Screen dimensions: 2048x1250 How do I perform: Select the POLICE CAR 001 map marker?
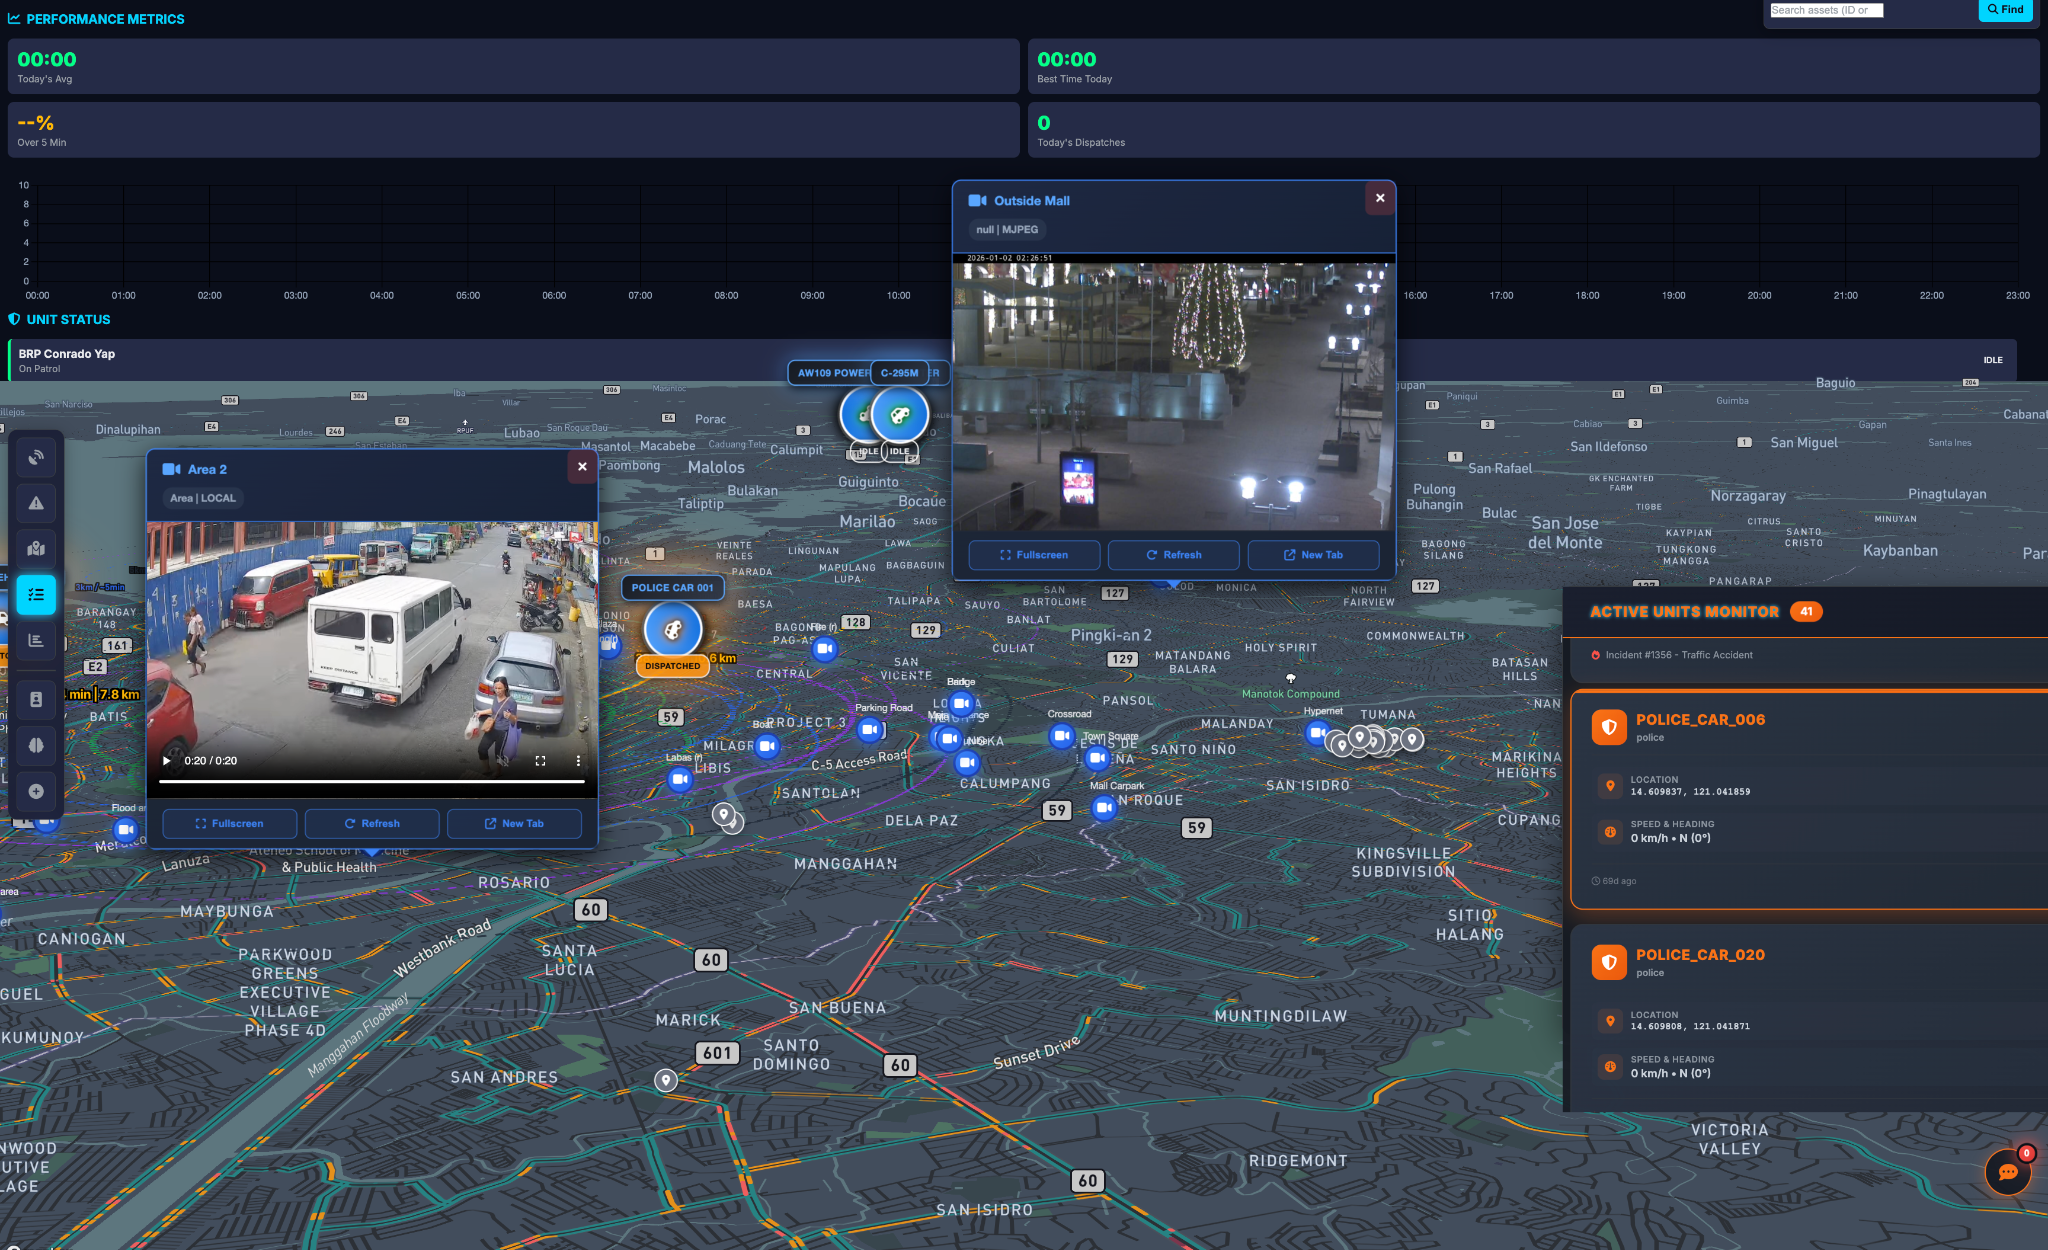673,630
